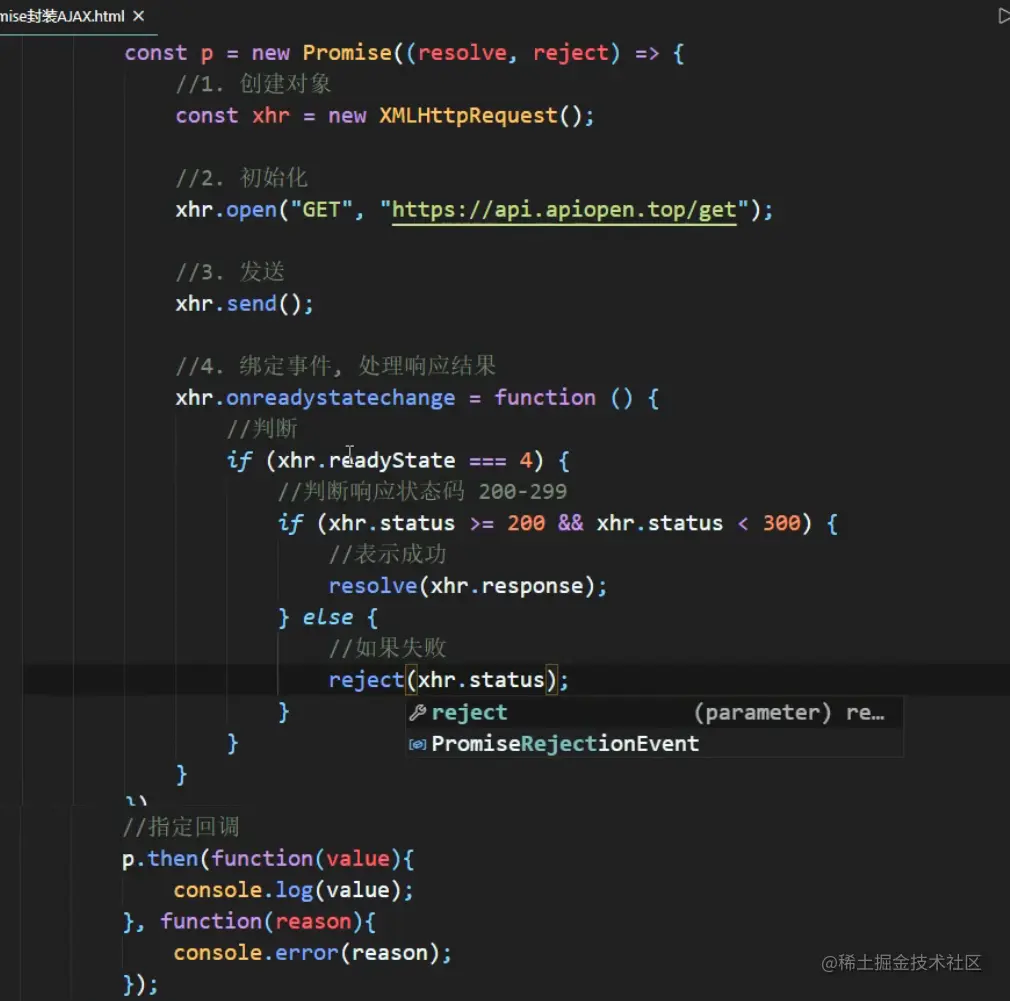Screen dimensions: 1010x1001
Task: Click the //4. 绑定事件 comment line
Action: pos(336,366)
